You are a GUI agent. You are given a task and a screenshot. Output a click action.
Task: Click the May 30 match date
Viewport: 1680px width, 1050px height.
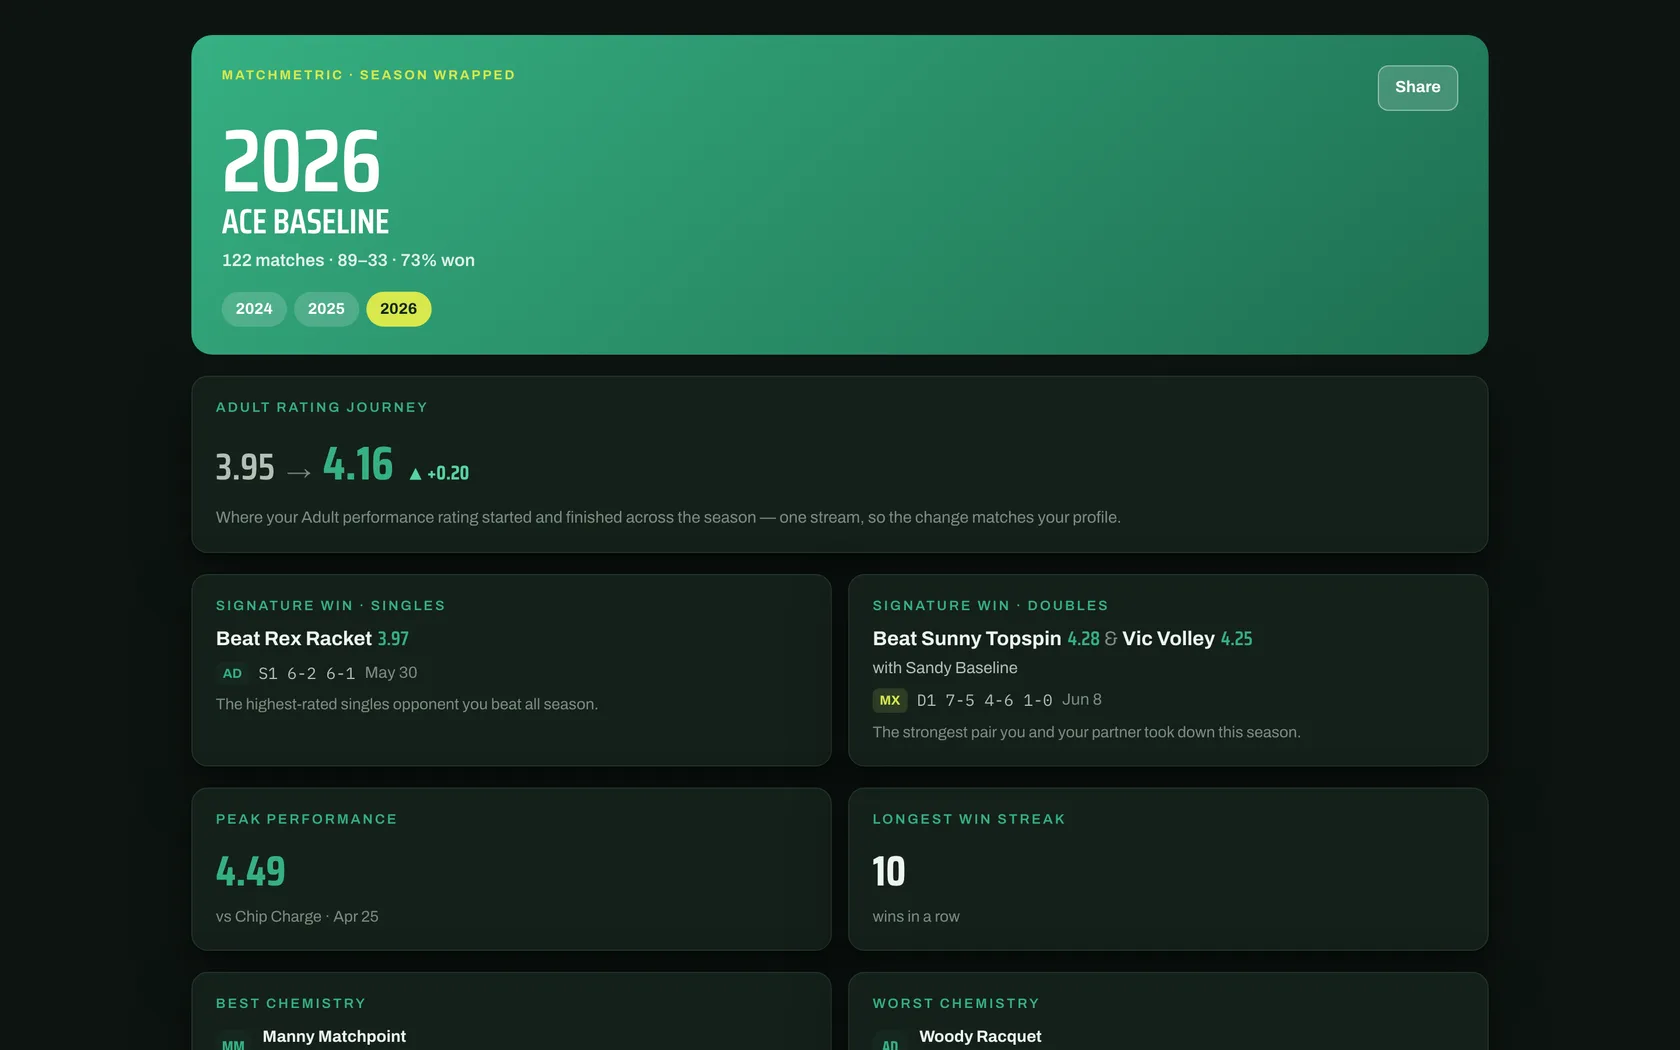pyautogui.click(x=391, y=673)
